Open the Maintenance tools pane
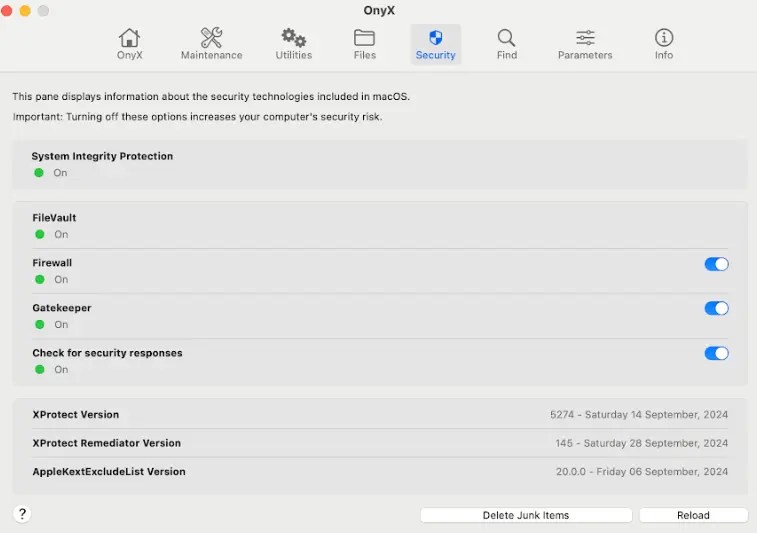 [x=211, y=44]
